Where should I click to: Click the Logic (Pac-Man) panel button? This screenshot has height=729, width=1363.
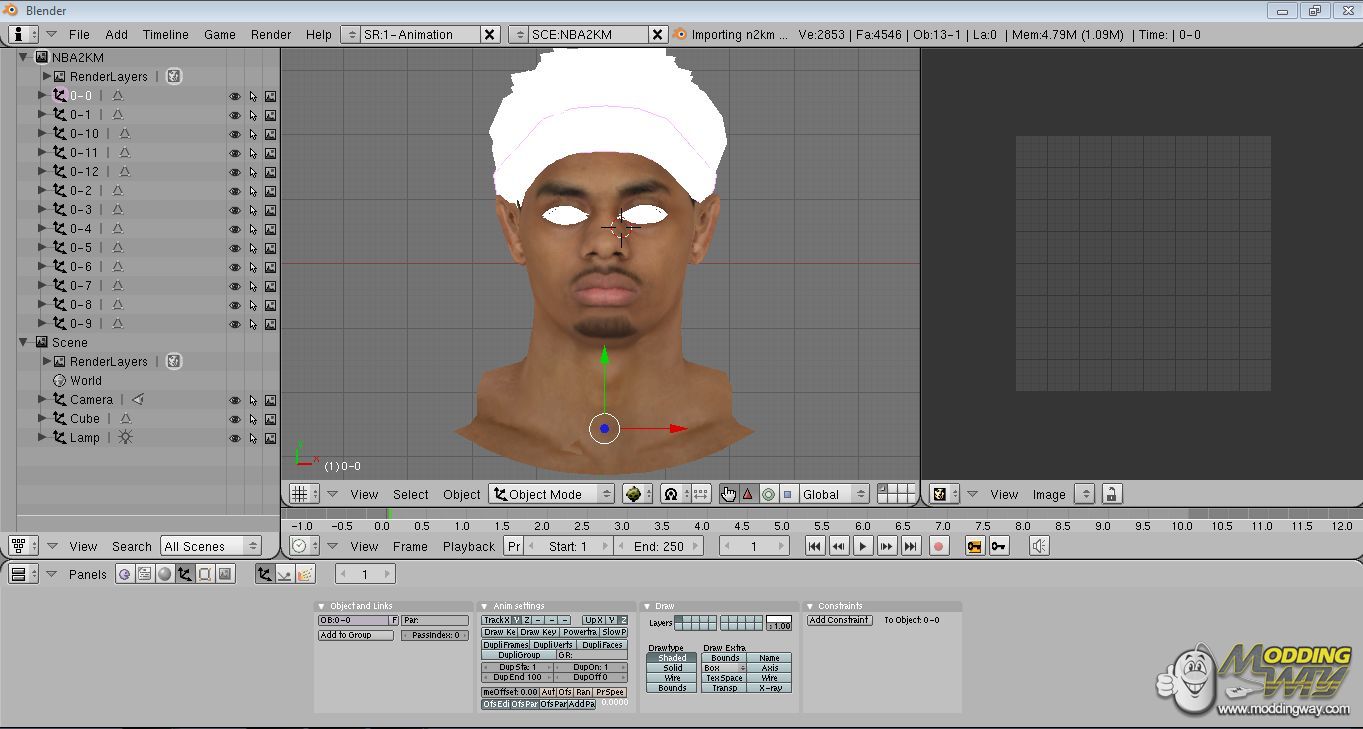tap(124, 574)
